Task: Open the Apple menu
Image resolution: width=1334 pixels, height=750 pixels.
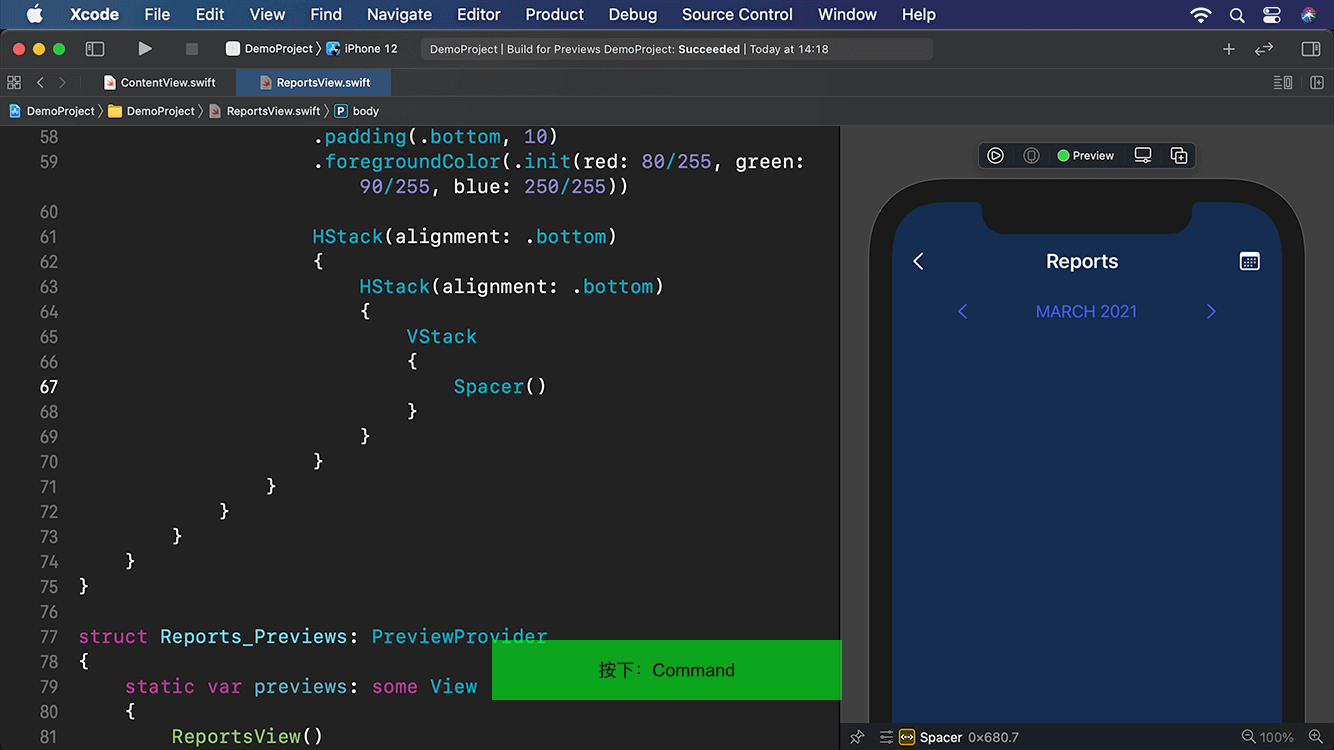Action: pyautogui.click(x=35, y=14)
